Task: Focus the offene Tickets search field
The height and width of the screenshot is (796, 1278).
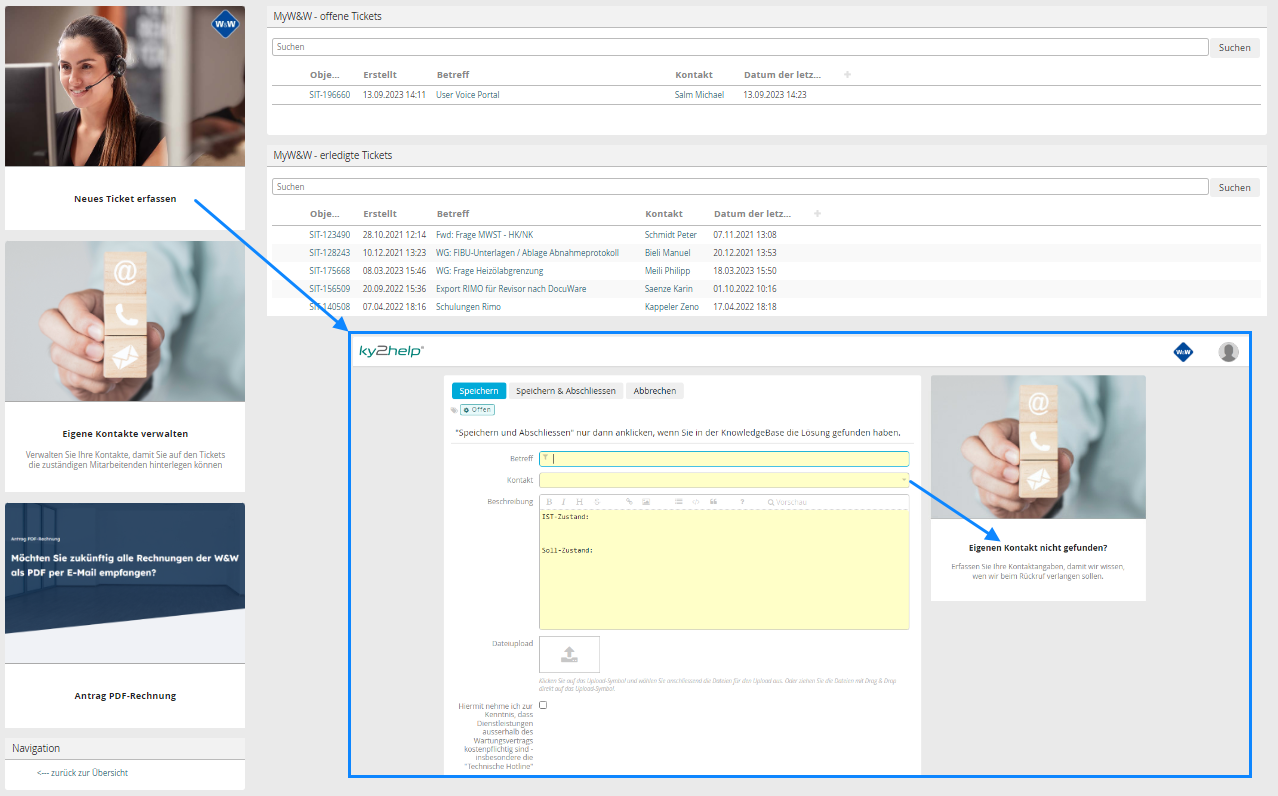Action: (x=740, y=47)
